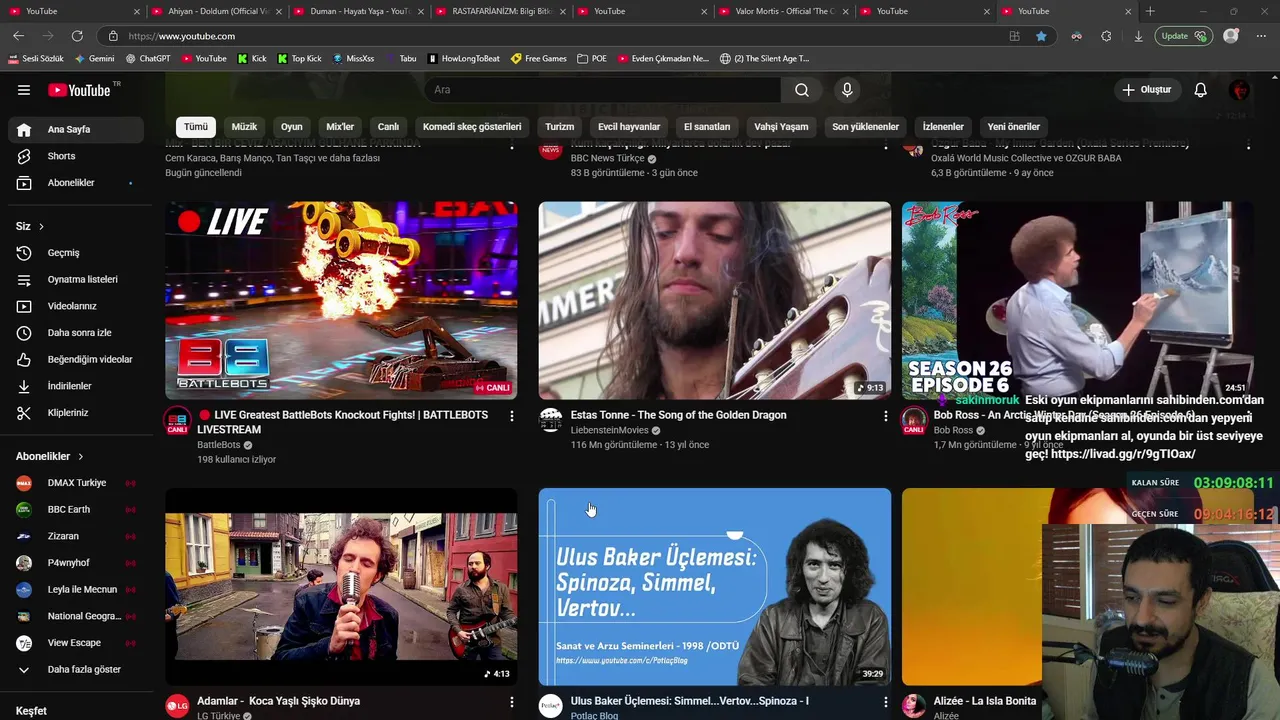Click into the Ara search field
The image size is (1280, 720).
603,90
